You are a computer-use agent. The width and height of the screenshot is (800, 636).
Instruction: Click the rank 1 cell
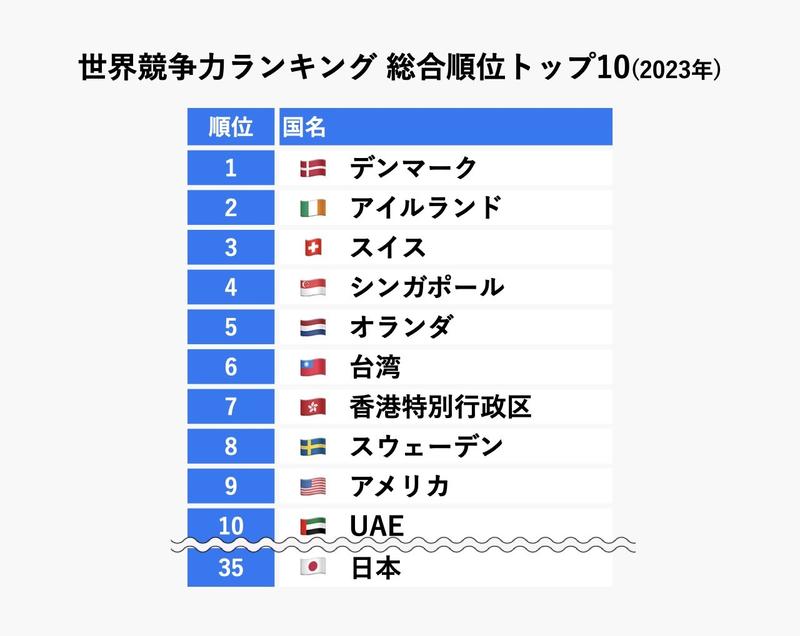pos(231,168)
